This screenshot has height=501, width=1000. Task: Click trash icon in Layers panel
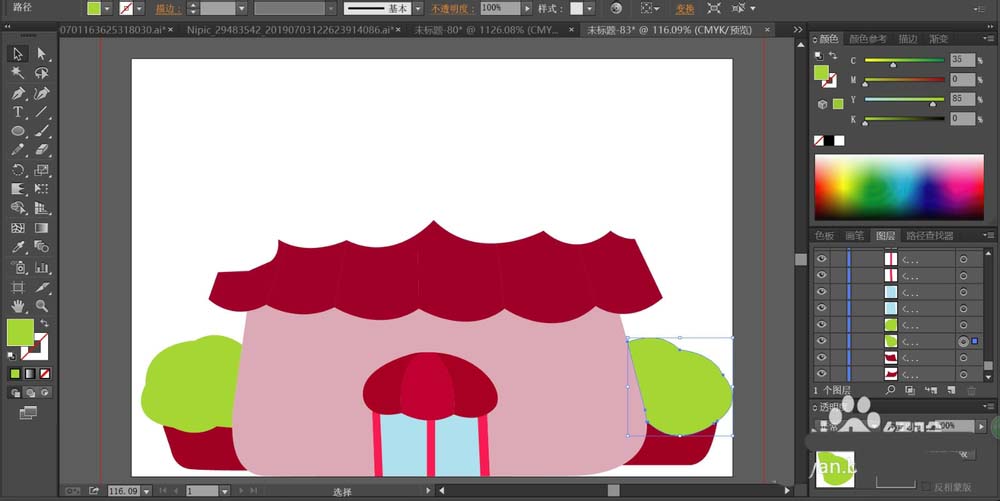972,390
